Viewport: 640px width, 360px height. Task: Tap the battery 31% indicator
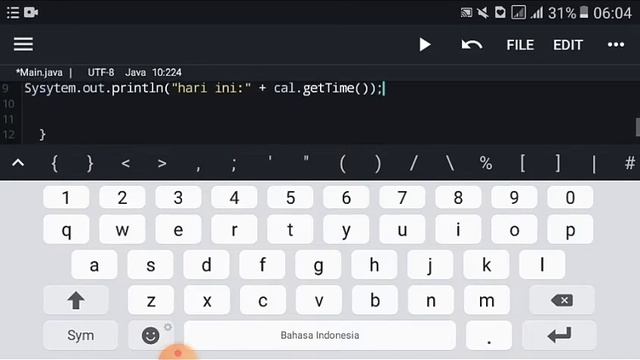[x=569, y=13]
